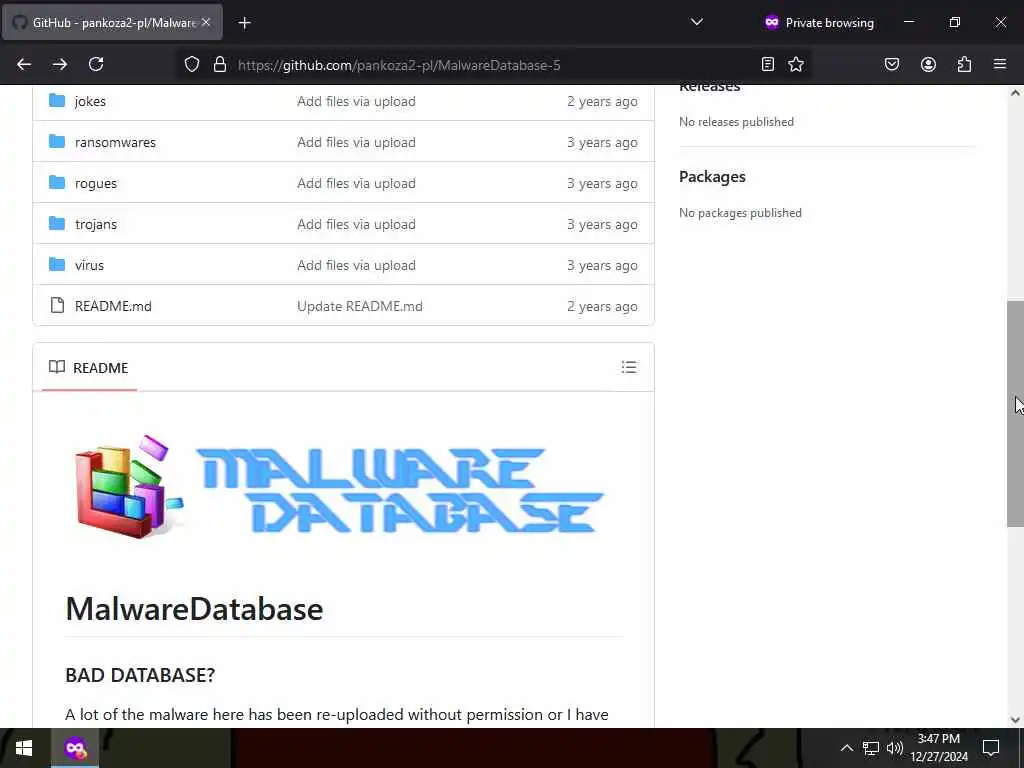The width and height of the screenshot is (1024, 768).
Task: Reload the current GitHub page
Action: 96,64
